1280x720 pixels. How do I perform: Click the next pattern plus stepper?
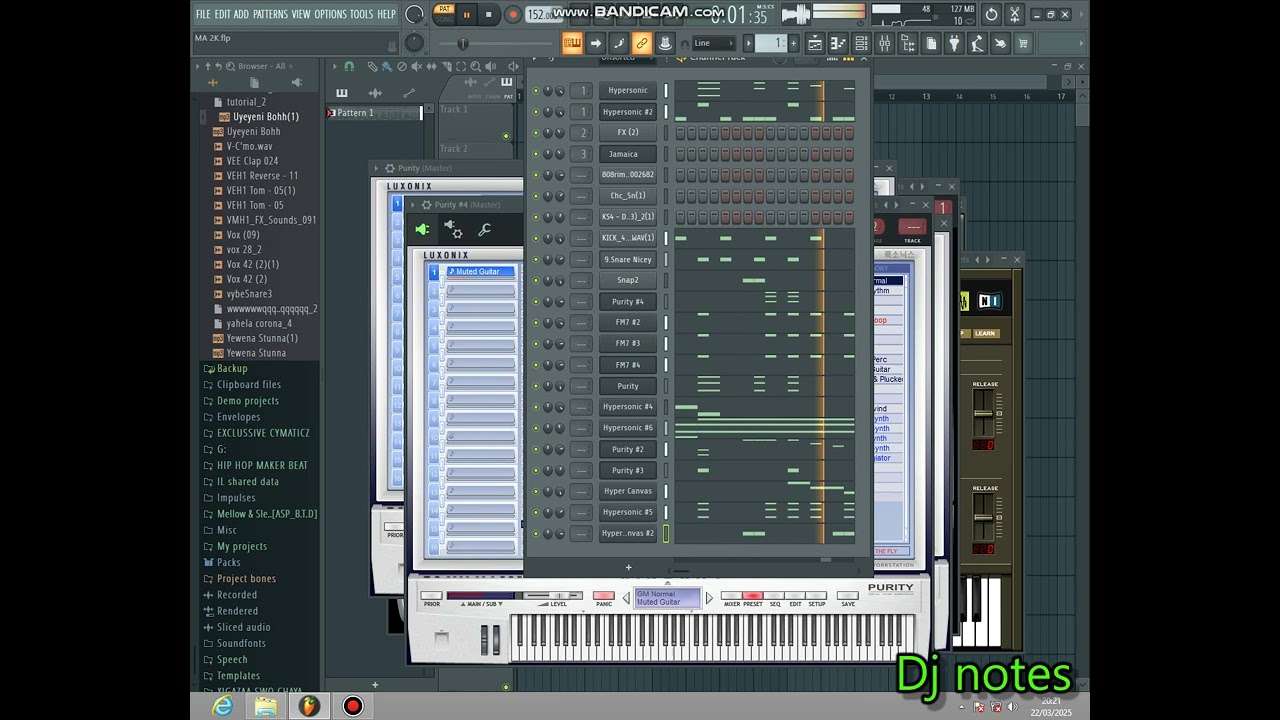[x=793, y=43]
